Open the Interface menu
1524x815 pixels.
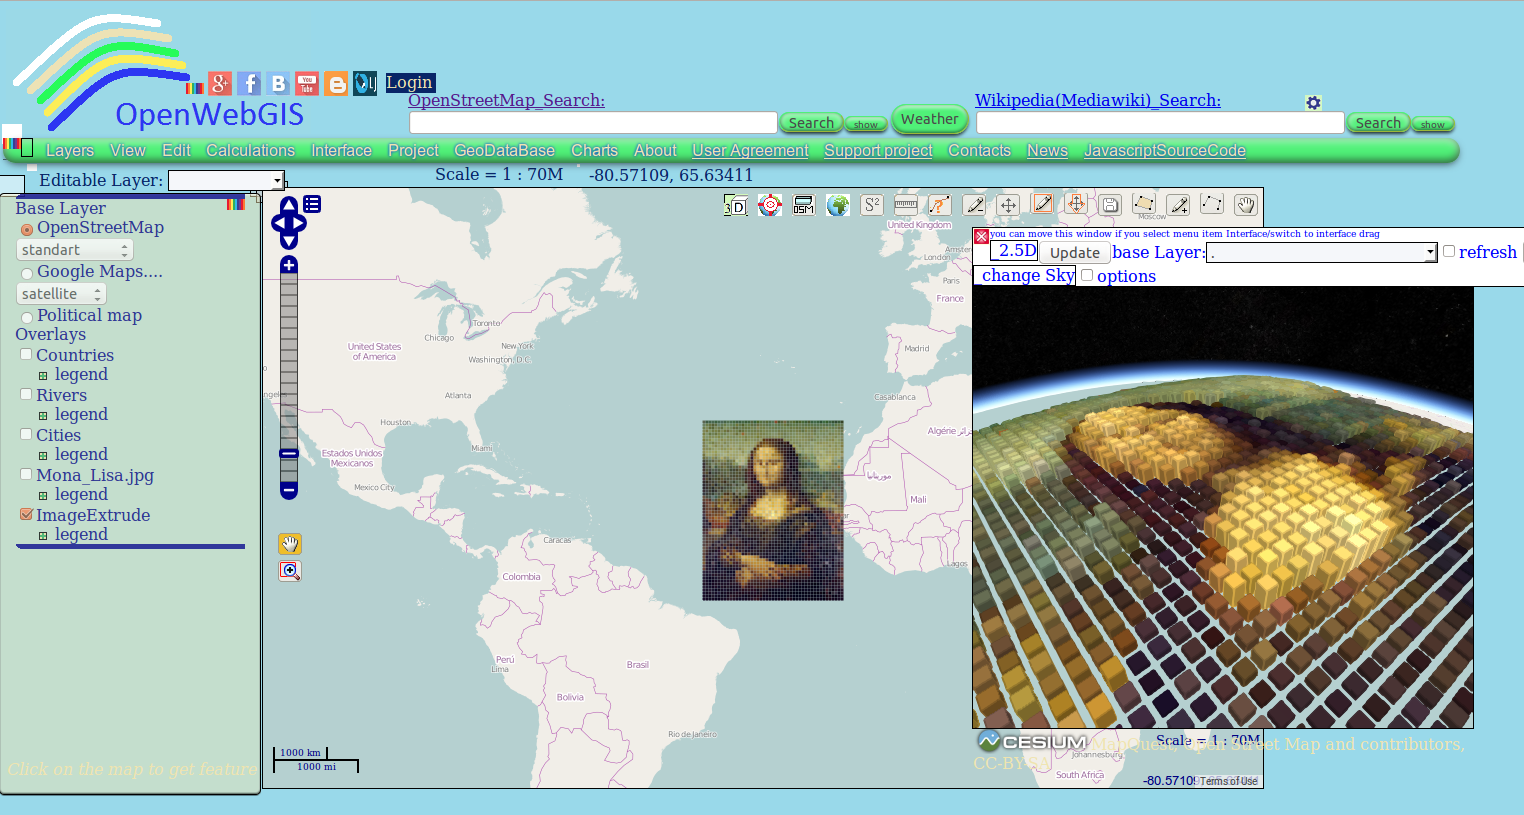click(341, 151)
